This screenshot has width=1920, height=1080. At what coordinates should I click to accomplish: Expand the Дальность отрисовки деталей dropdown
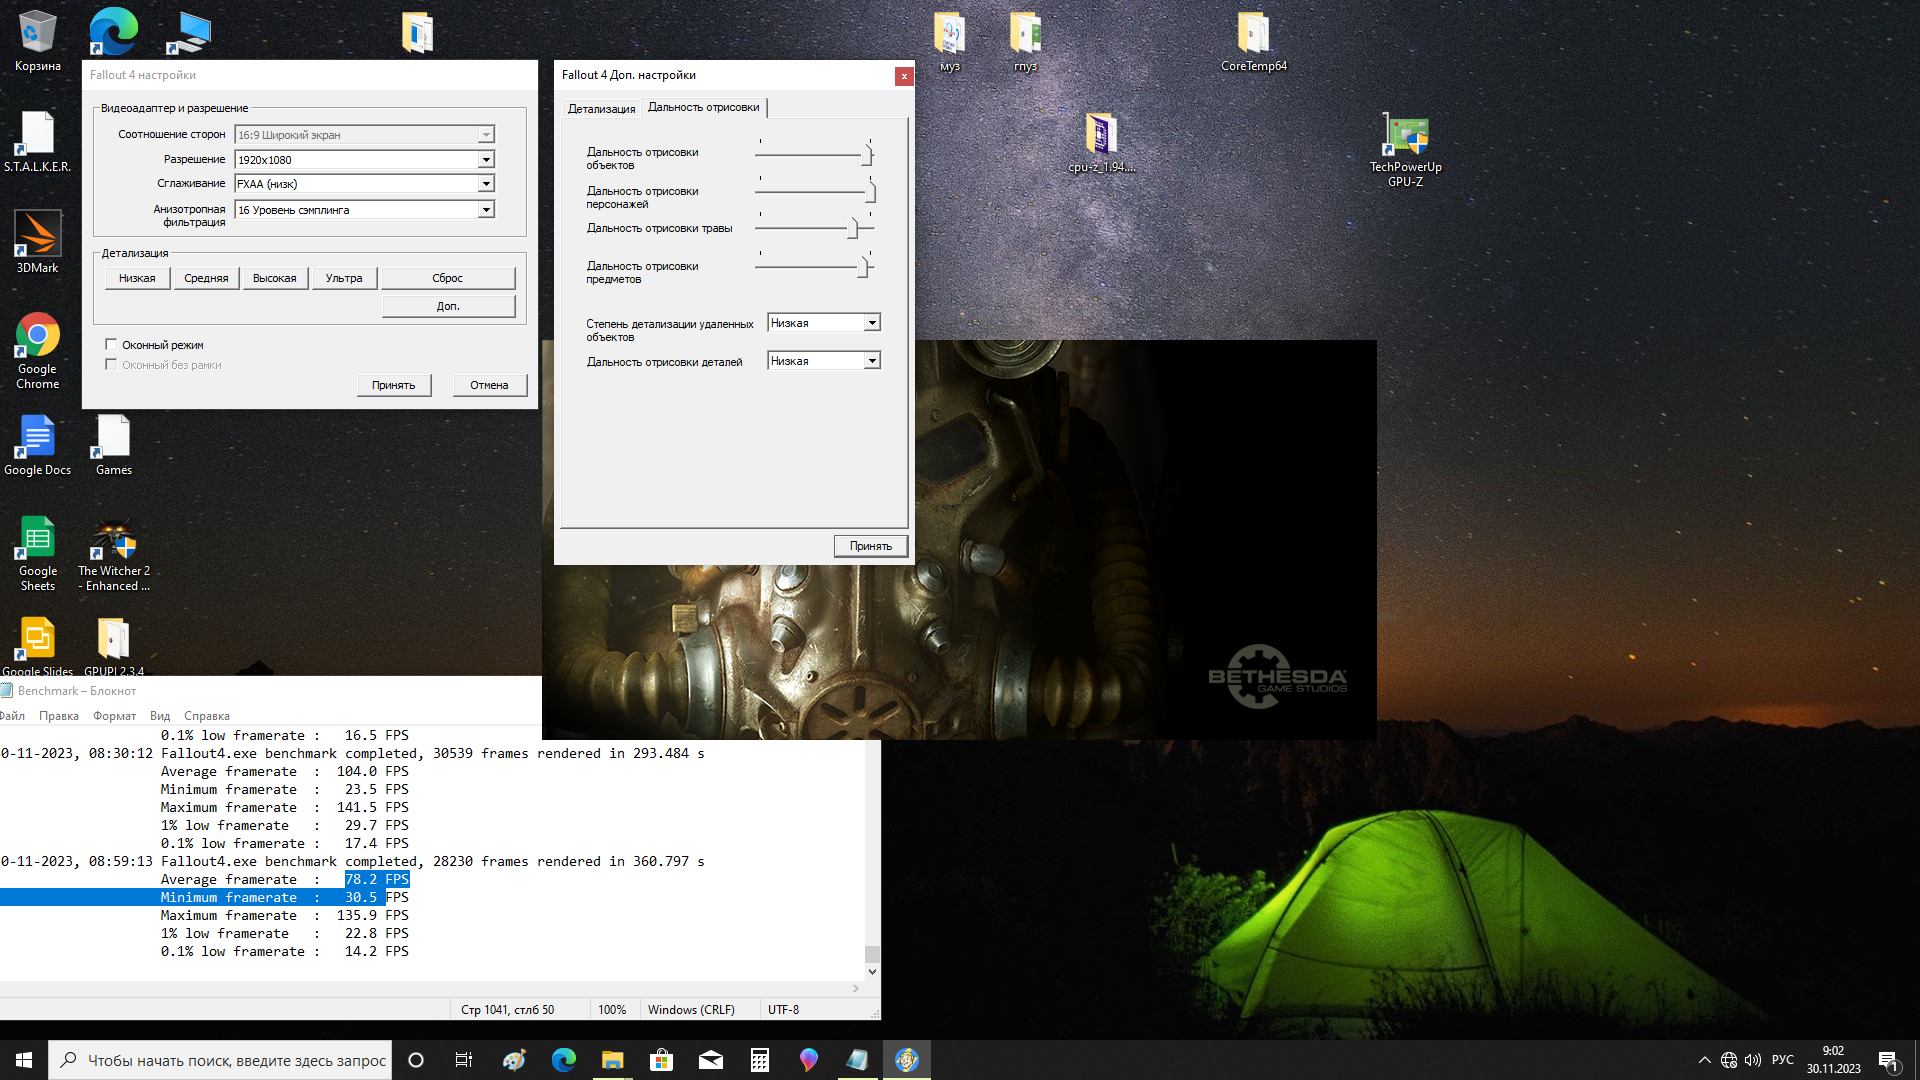click(x=872, y=361)
